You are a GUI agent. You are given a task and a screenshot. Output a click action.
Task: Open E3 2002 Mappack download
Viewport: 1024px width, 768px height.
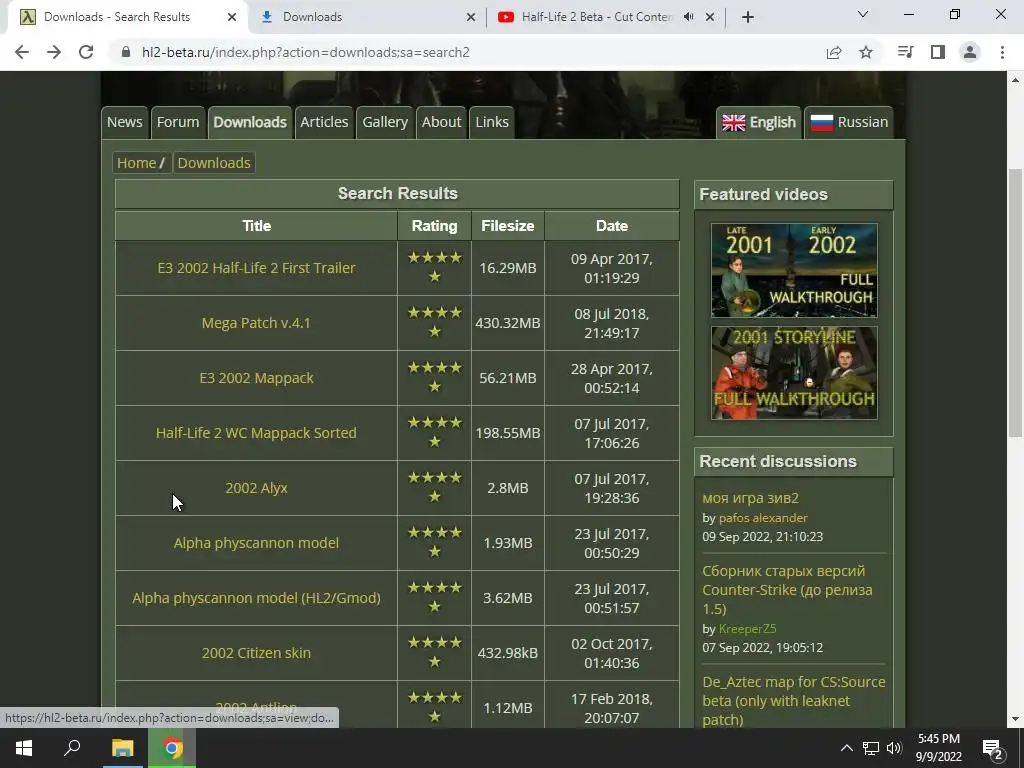(x=256, y=377)
